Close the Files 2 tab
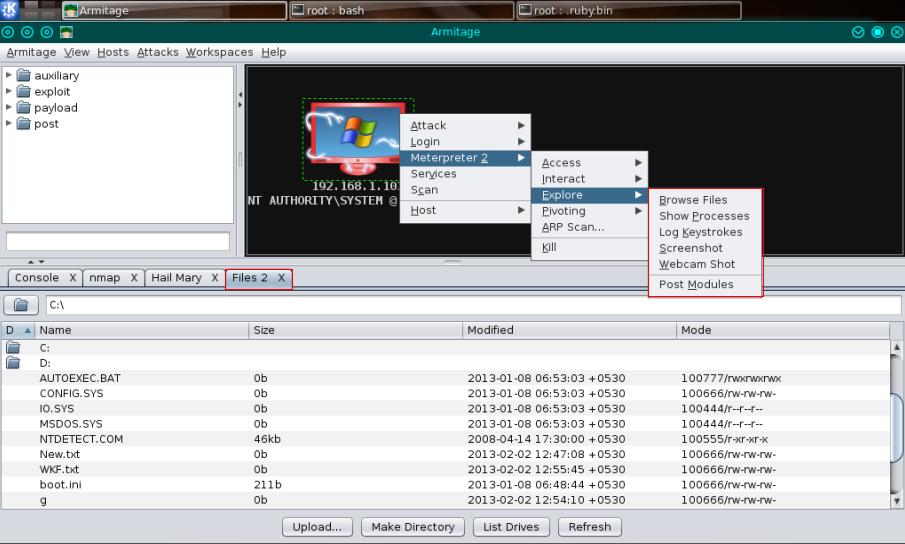Screen dimensions: 905x544 (x=281, y=277)
